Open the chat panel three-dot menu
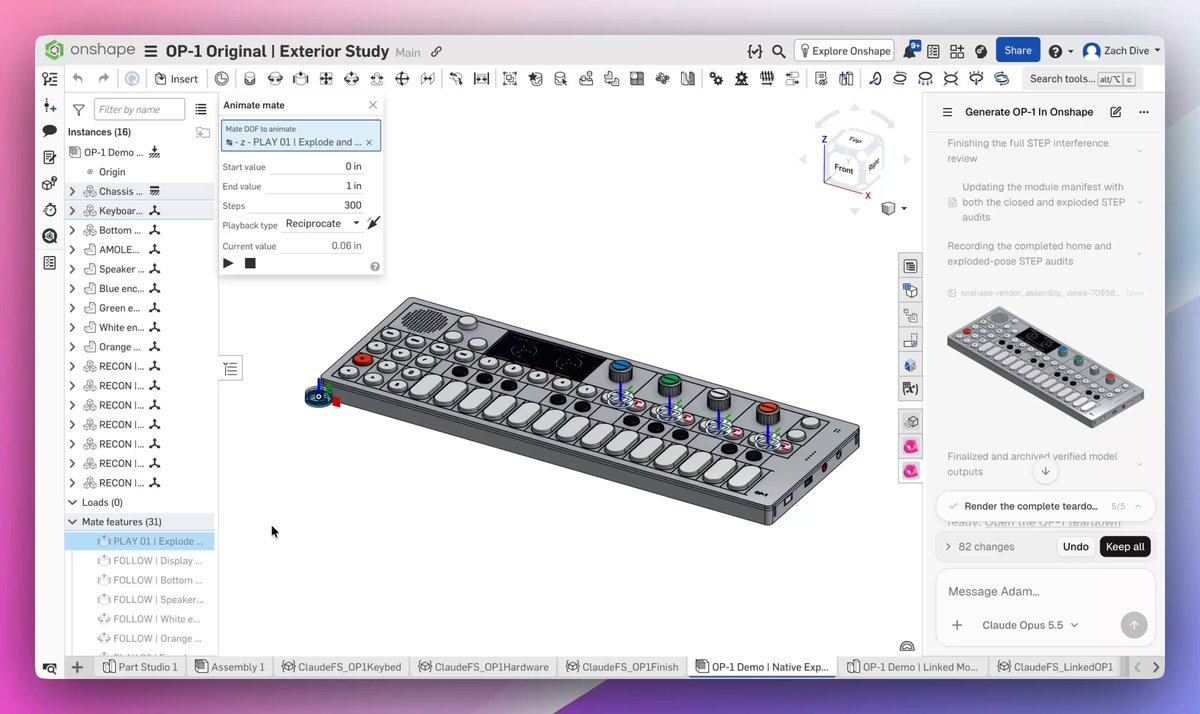The image size is (1200, 714). 1144,112
